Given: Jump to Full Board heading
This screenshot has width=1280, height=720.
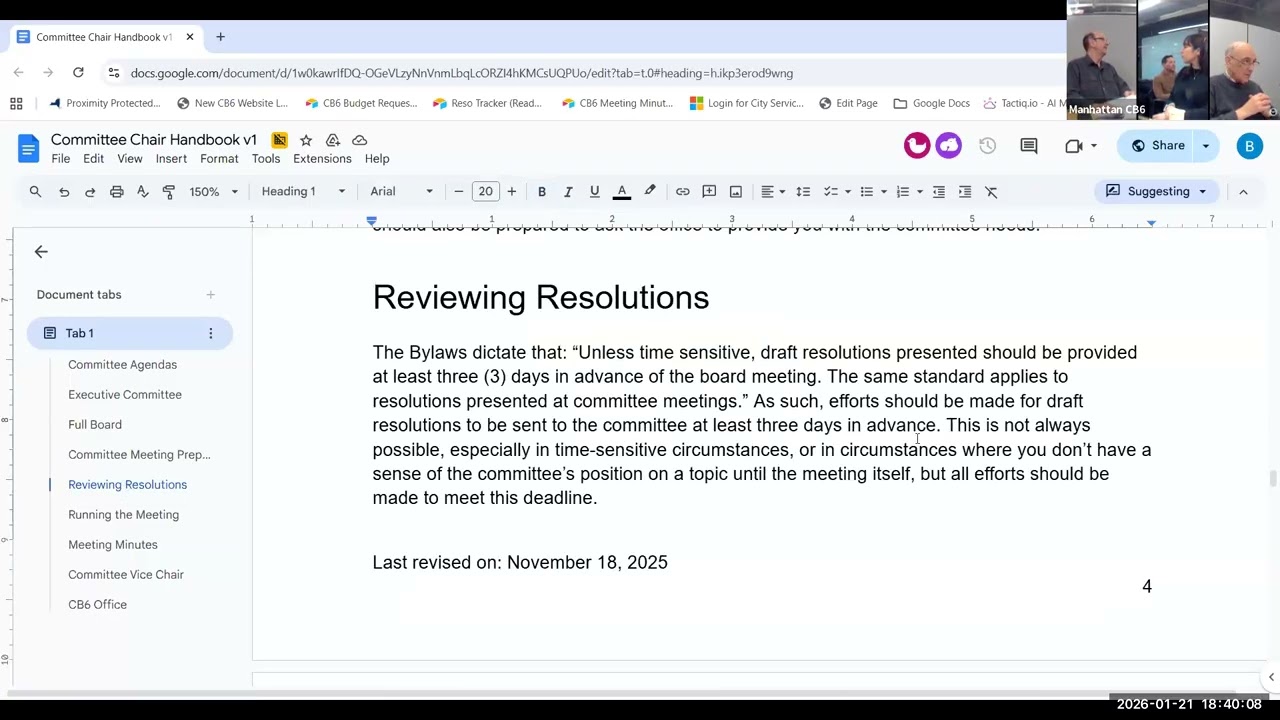Looking at the screenshot, I should click(x=95, y=425).
